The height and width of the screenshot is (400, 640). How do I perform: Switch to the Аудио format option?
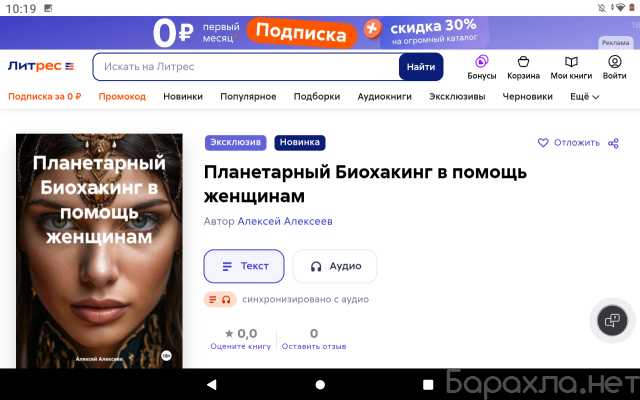[x=335, y=266]
